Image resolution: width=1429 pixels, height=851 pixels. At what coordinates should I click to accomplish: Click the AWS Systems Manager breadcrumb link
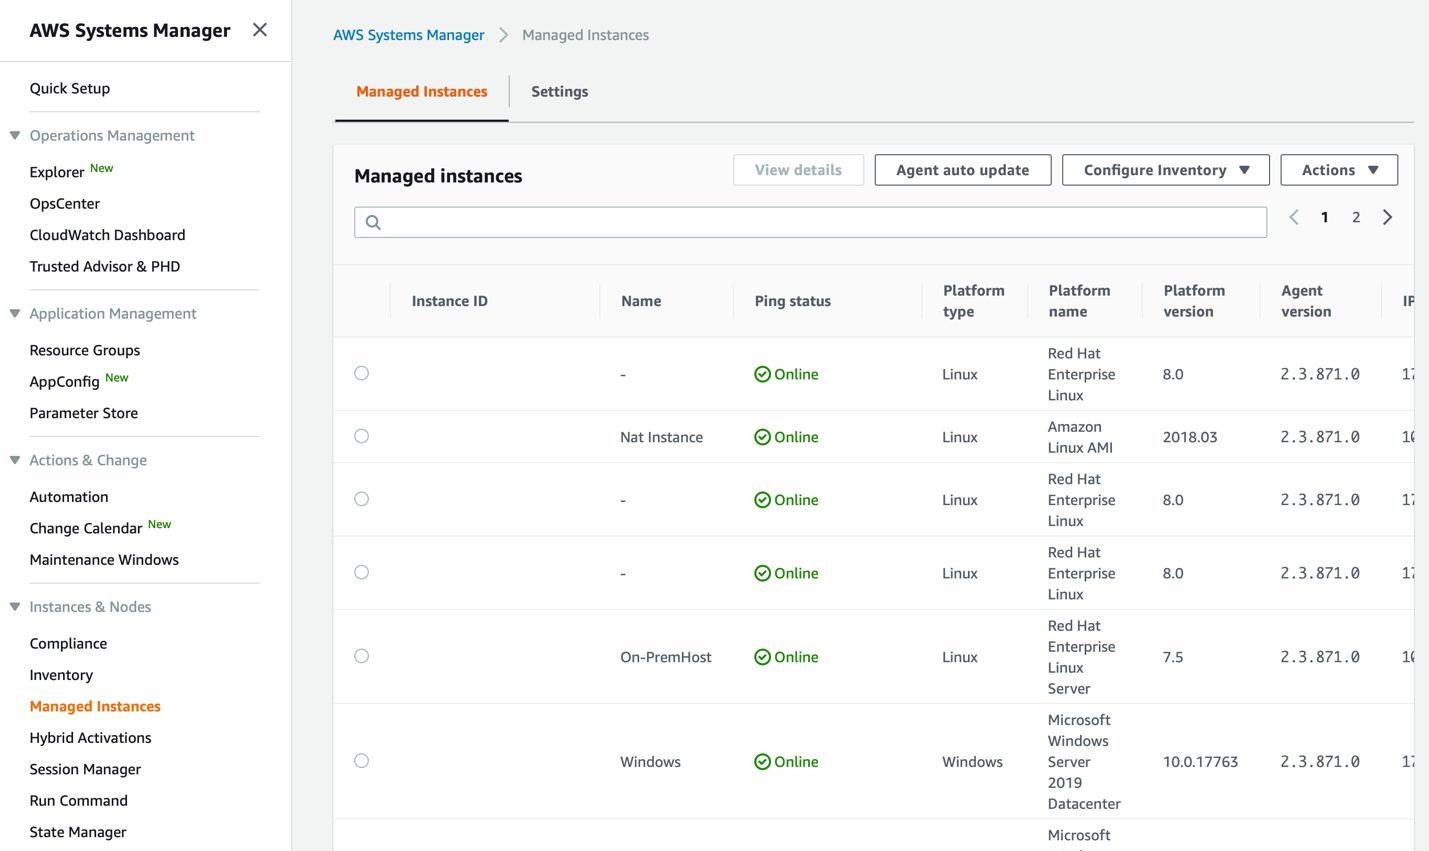[x=409, y=34]
